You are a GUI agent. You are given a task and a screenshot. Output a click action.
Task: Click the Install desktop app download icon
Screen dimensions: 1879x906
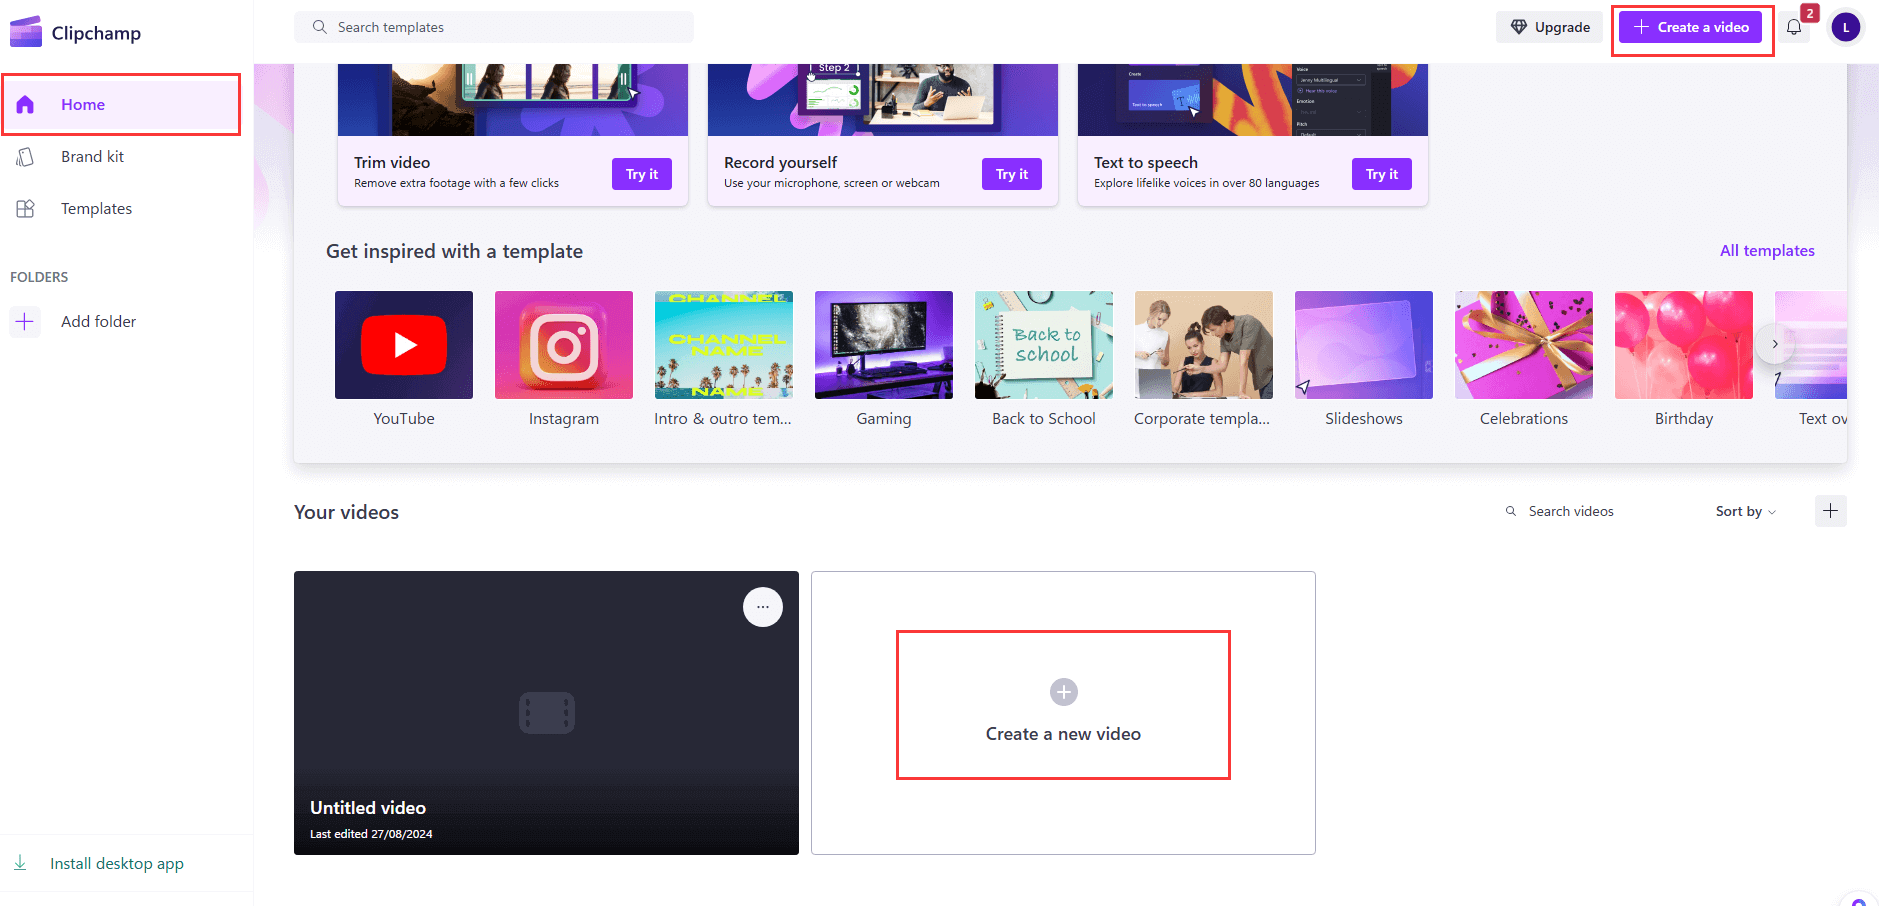point(20,863)
